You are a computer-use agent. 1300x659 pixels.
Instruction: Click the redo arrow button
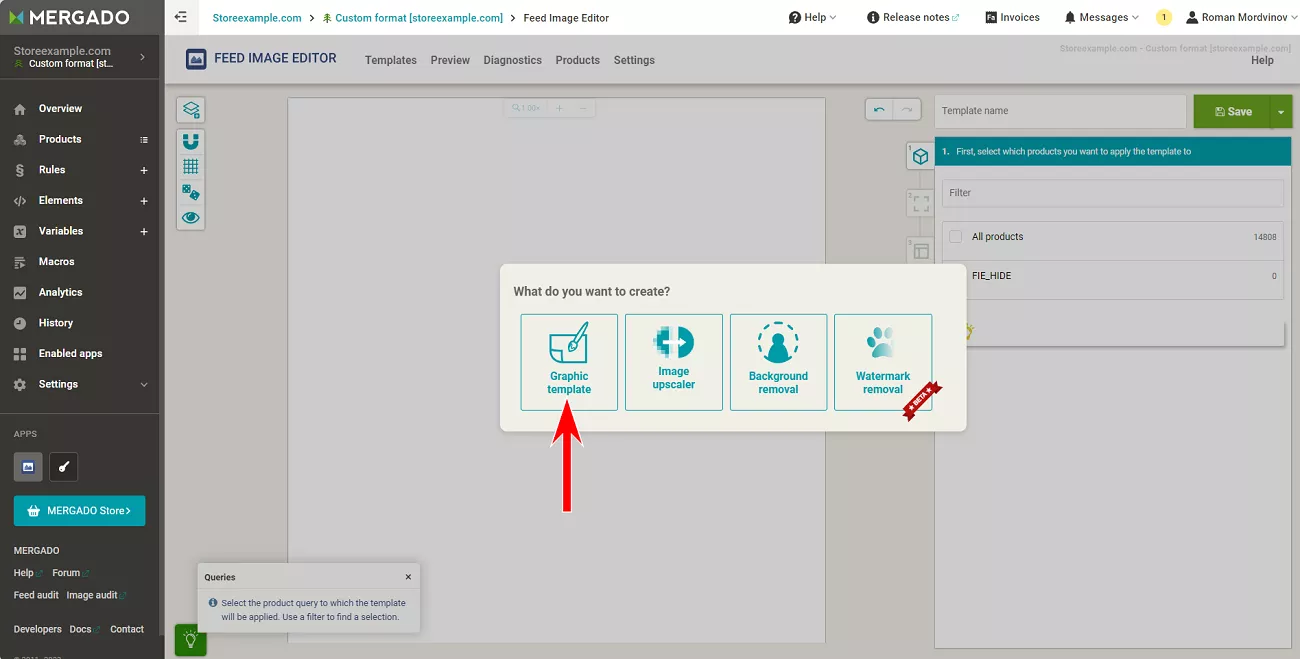(x=907, y=110)
